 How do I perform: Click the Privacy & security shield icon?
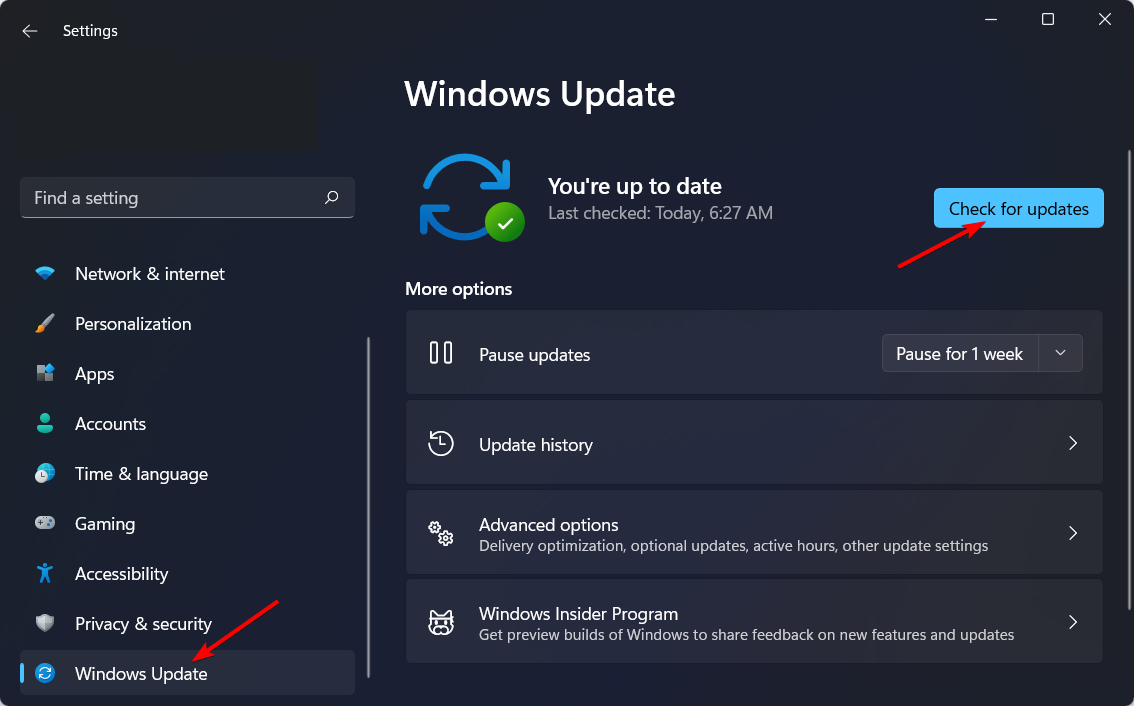(x=45, y=623)
